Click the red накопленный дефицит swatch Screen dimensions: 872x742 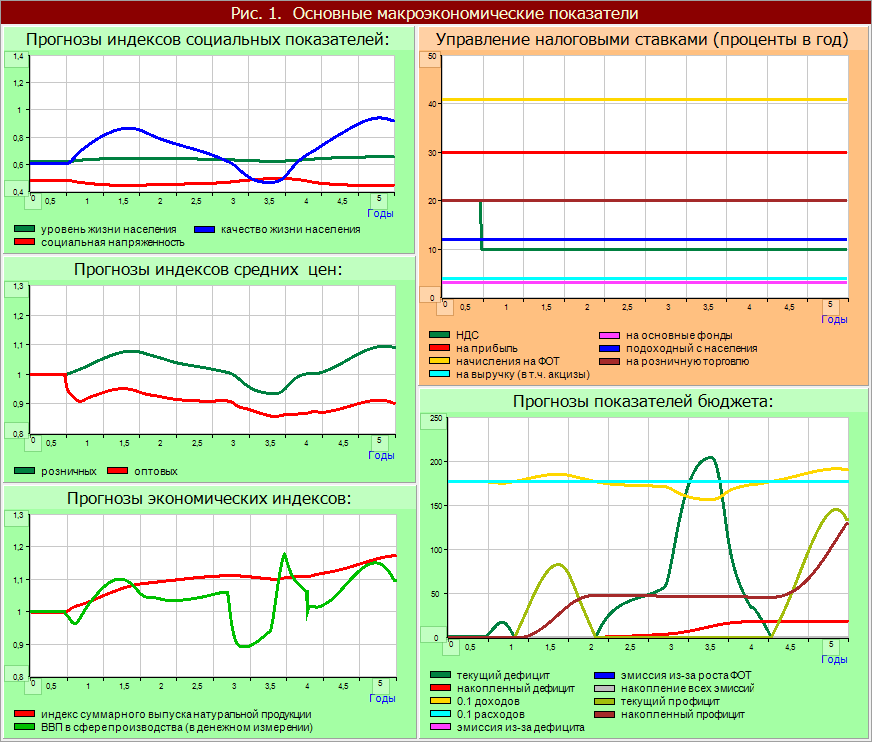[x=440, y=688]
